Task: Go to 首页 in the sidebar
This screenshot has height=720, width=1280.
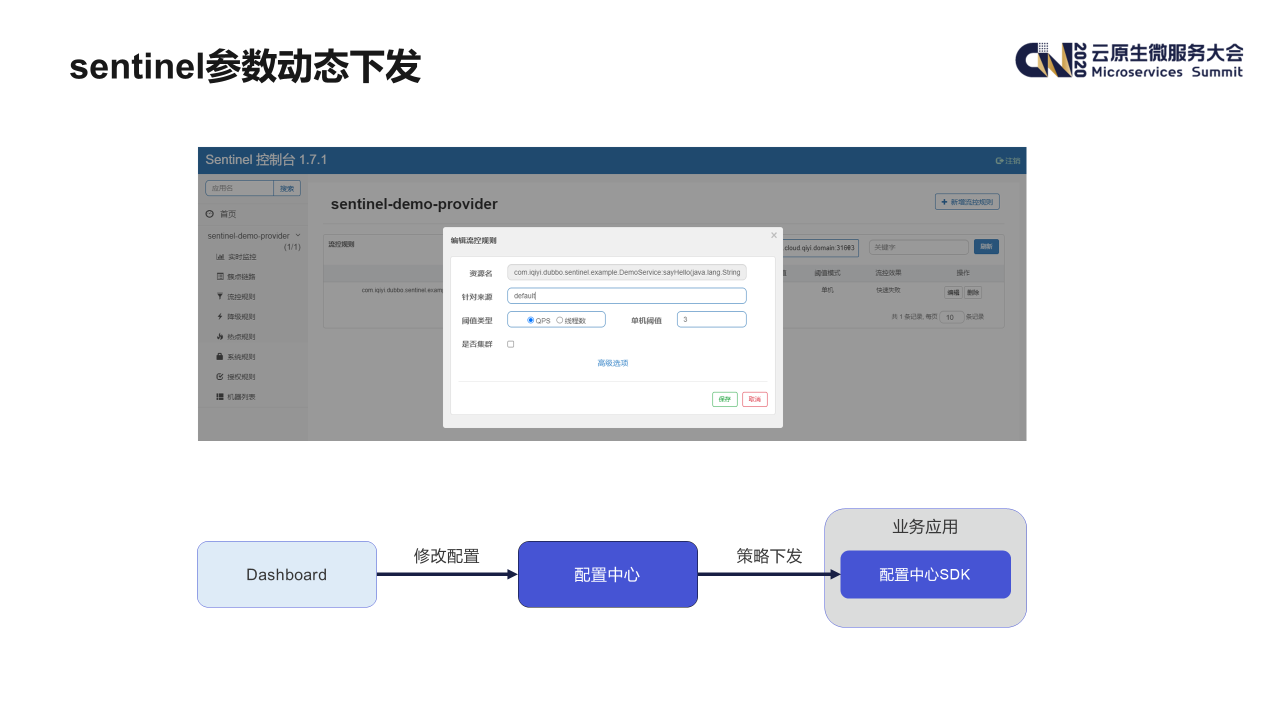Action: [x=229, y=214]
